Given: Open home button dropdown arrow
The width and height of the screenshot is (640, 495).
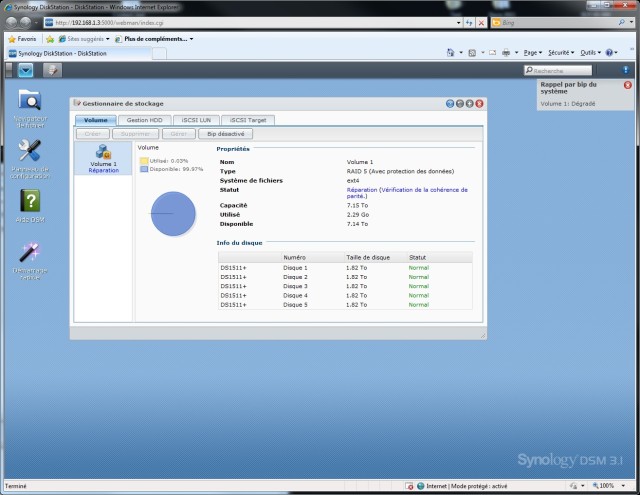Looking at the screenshot, I should click(x=461, y=53).
